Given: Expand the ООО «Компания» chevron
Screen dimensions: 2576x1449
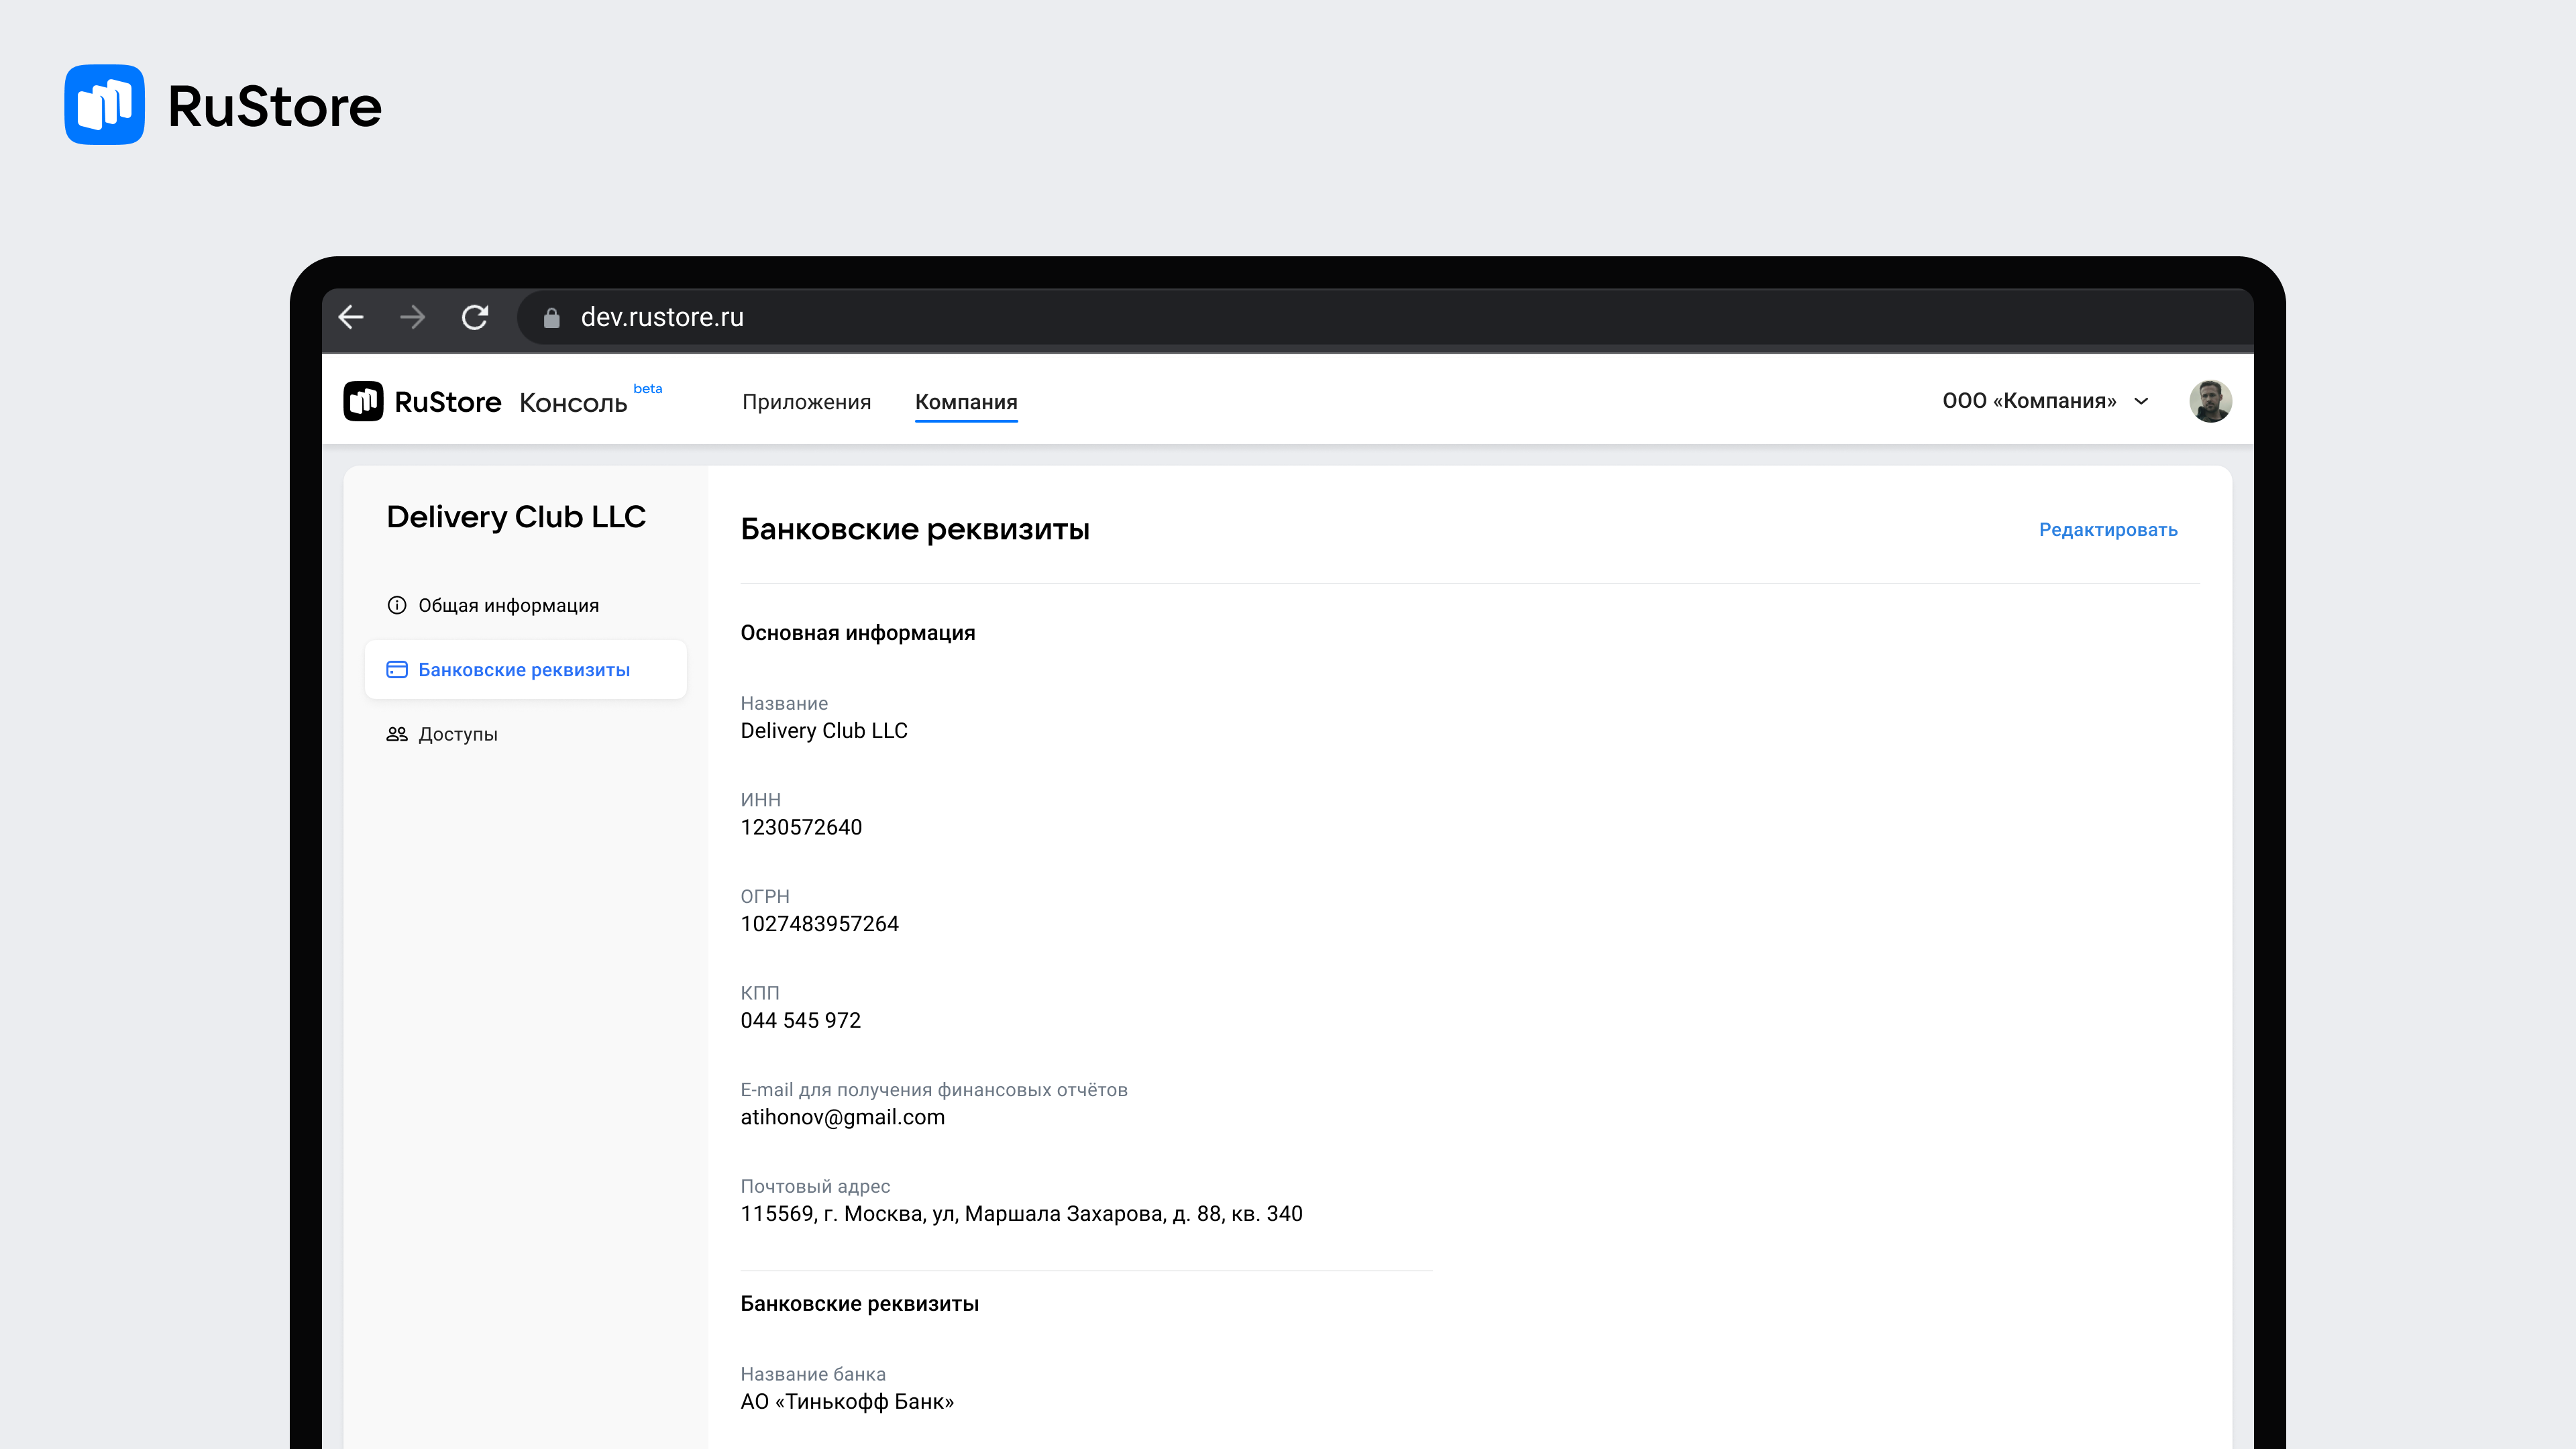Looking at the screenshot, I should [x=2141, y=401].
